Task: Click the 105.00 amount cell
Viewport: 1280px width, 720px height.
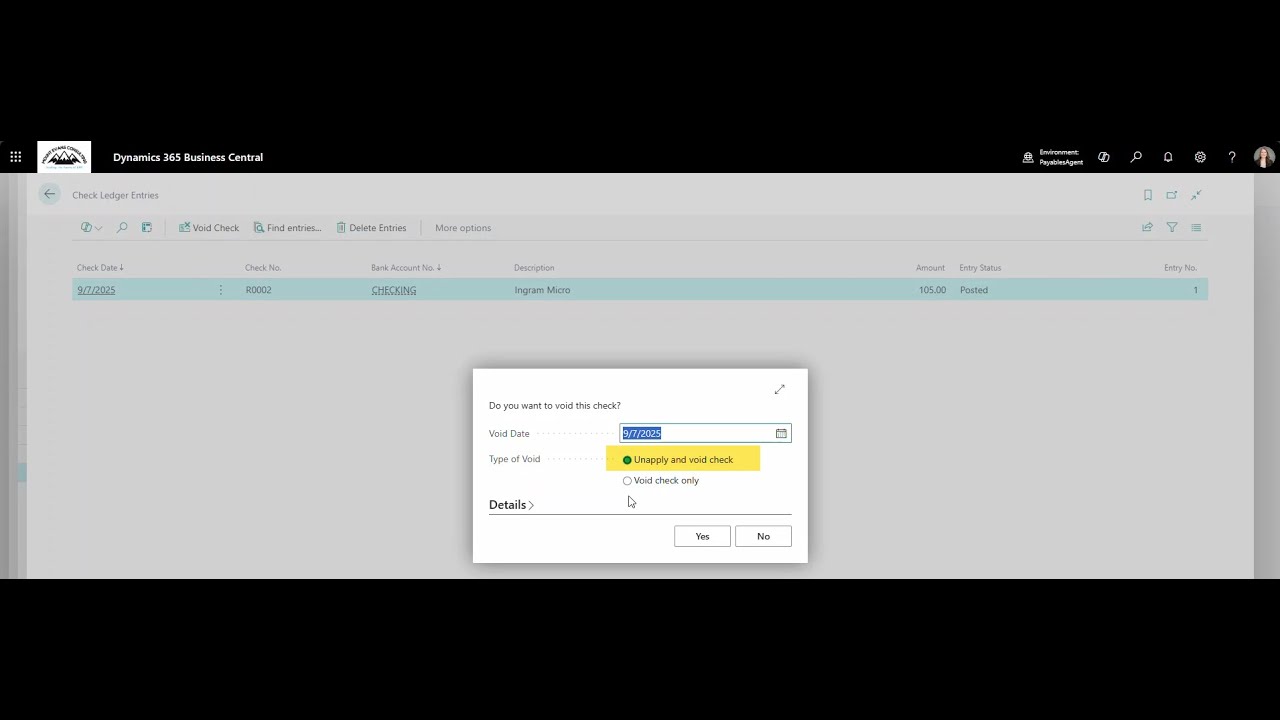Action: click(933, 290)
